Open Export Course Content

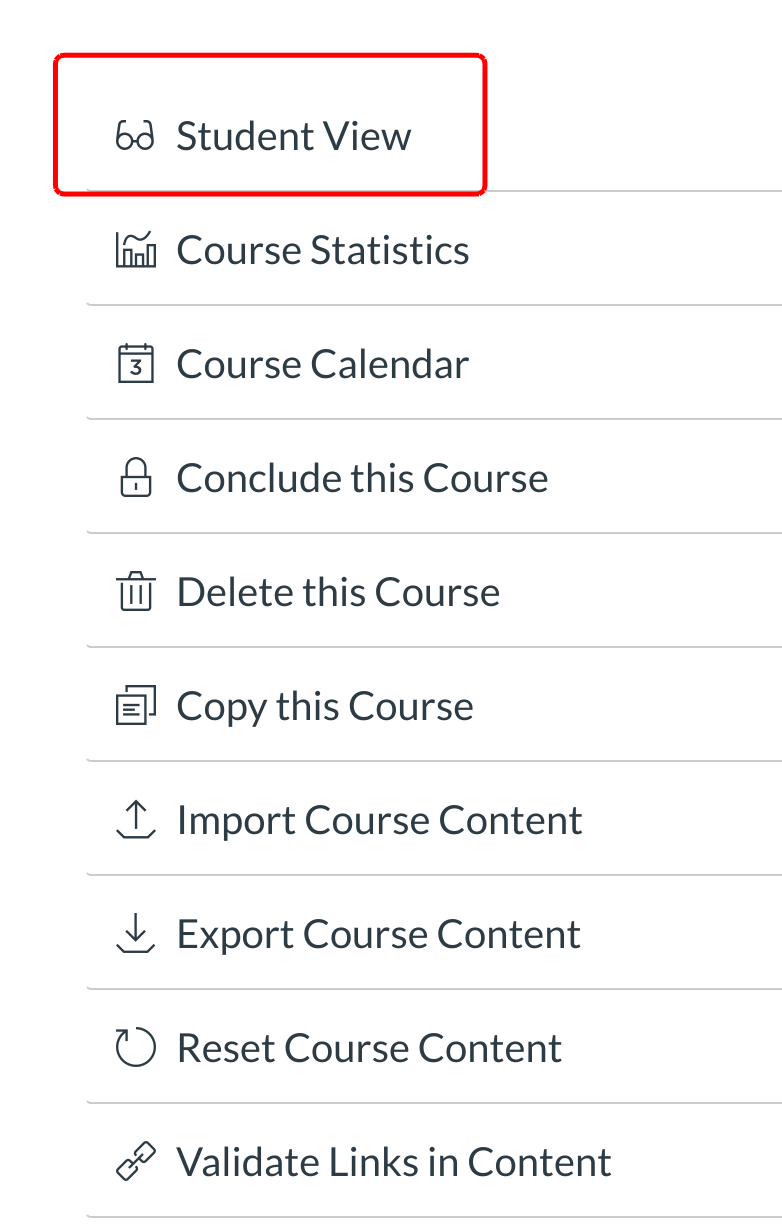[x=378, y=935]
